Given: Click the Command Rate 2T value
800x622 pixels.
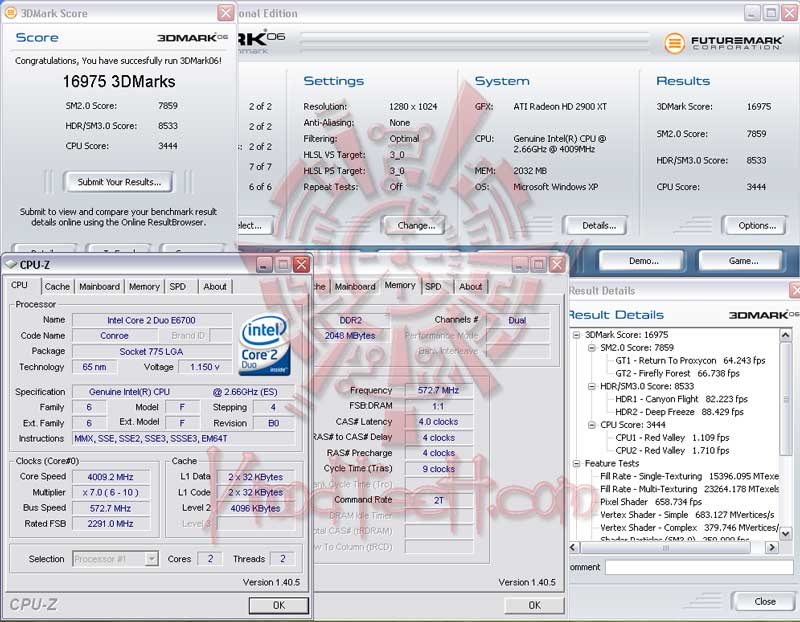Looking at the screenshot, I should (x=438, y=500).
